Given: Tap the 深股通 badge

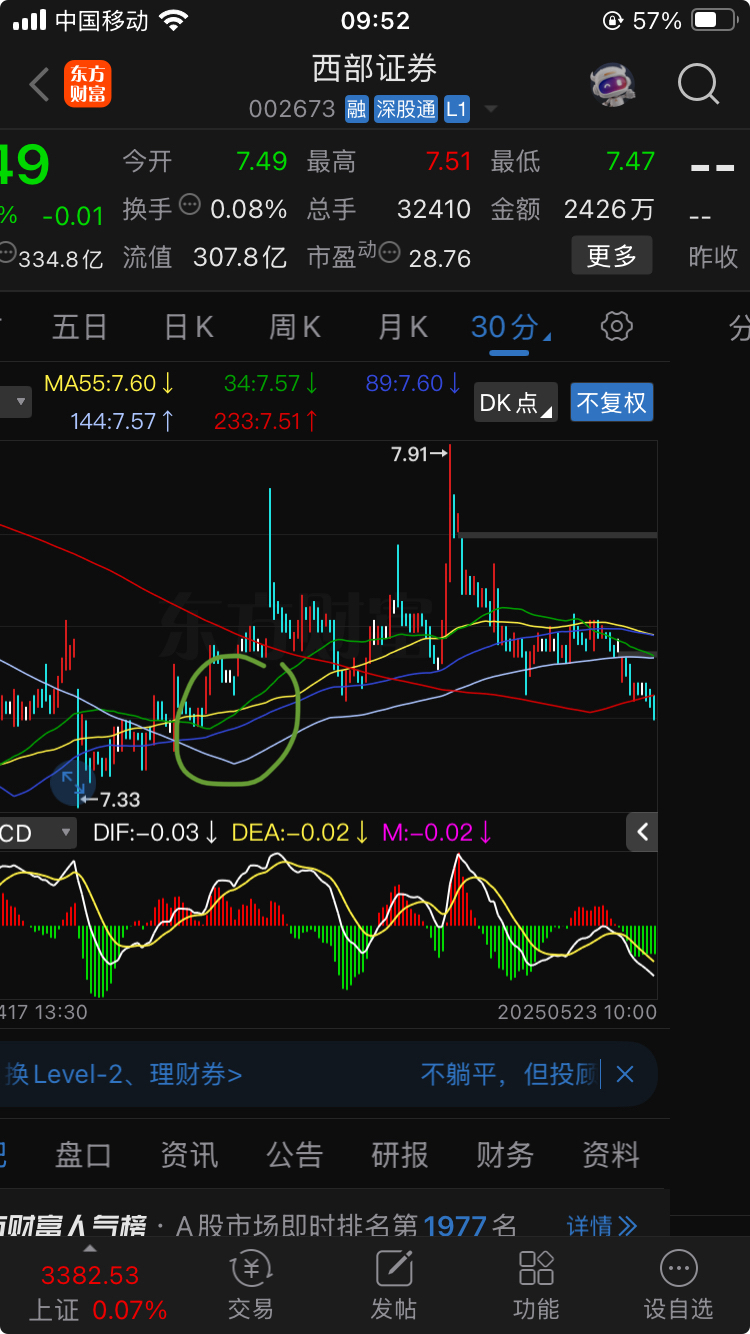Looking at the screenshot, I should 406,109.
